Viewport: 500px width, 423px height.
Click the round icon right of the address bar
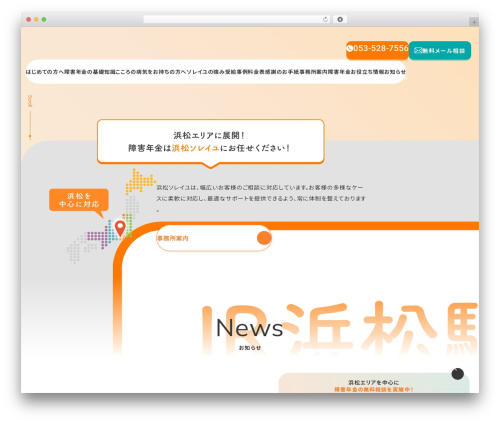[340, 20]
